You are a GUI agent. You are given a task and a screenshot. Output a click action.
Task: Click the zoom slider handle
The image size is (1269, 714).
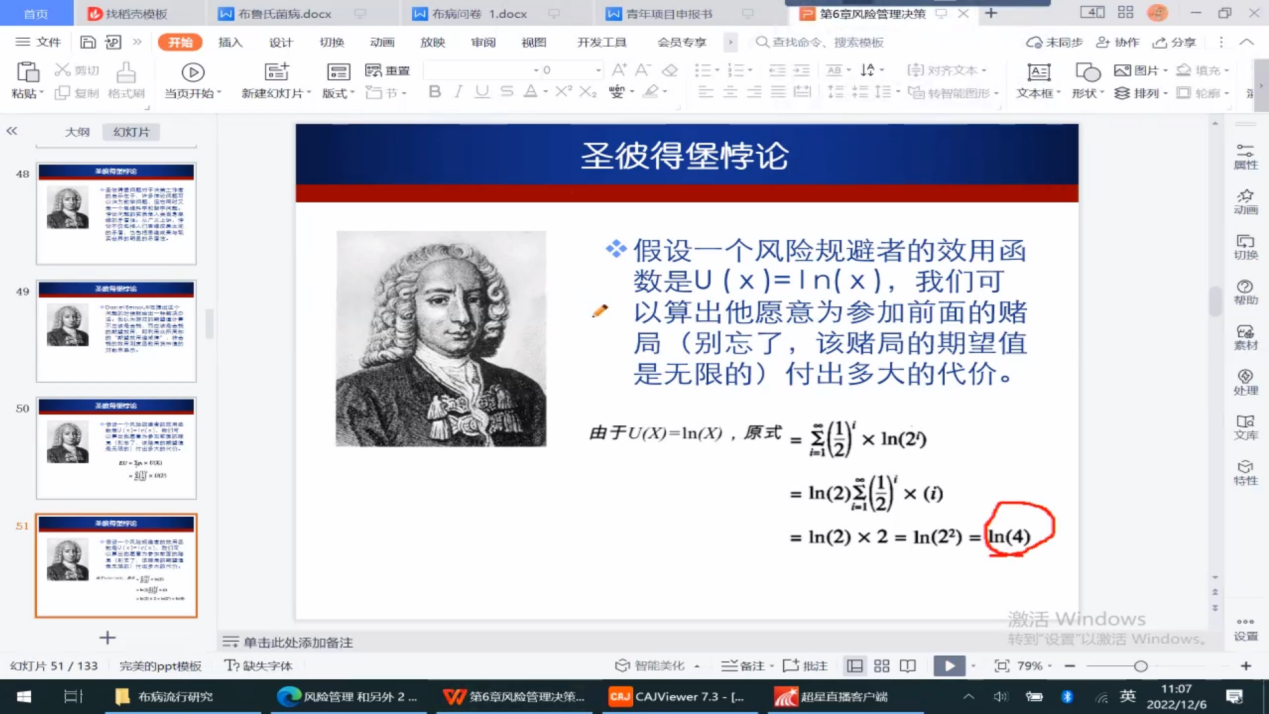pyautogui.click(x=1140, y=666)
